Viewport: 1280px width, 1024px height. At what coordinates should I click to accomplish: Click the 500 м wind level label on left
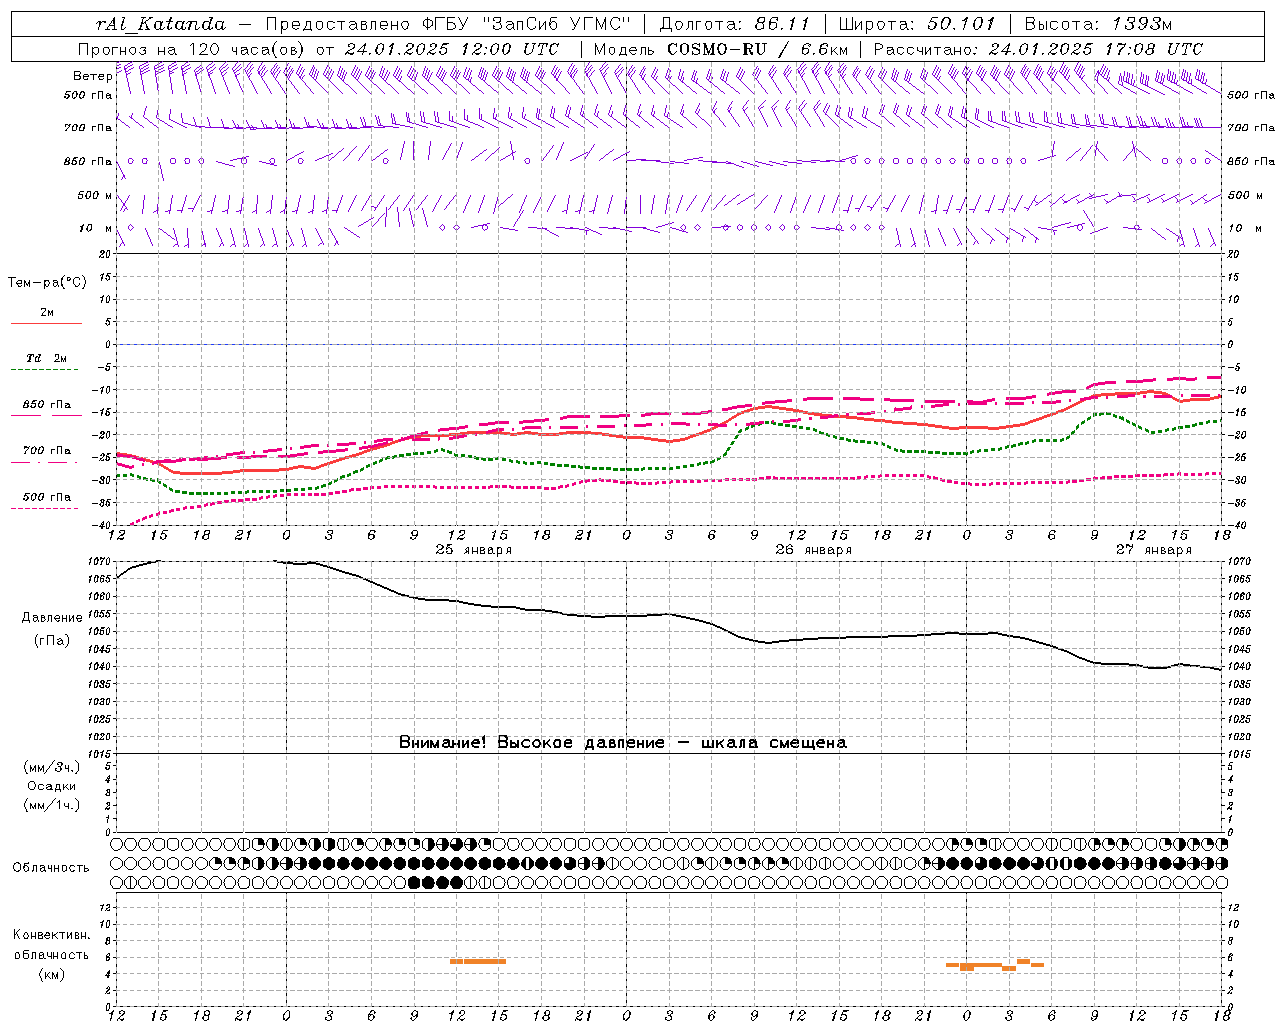(95, 195)
